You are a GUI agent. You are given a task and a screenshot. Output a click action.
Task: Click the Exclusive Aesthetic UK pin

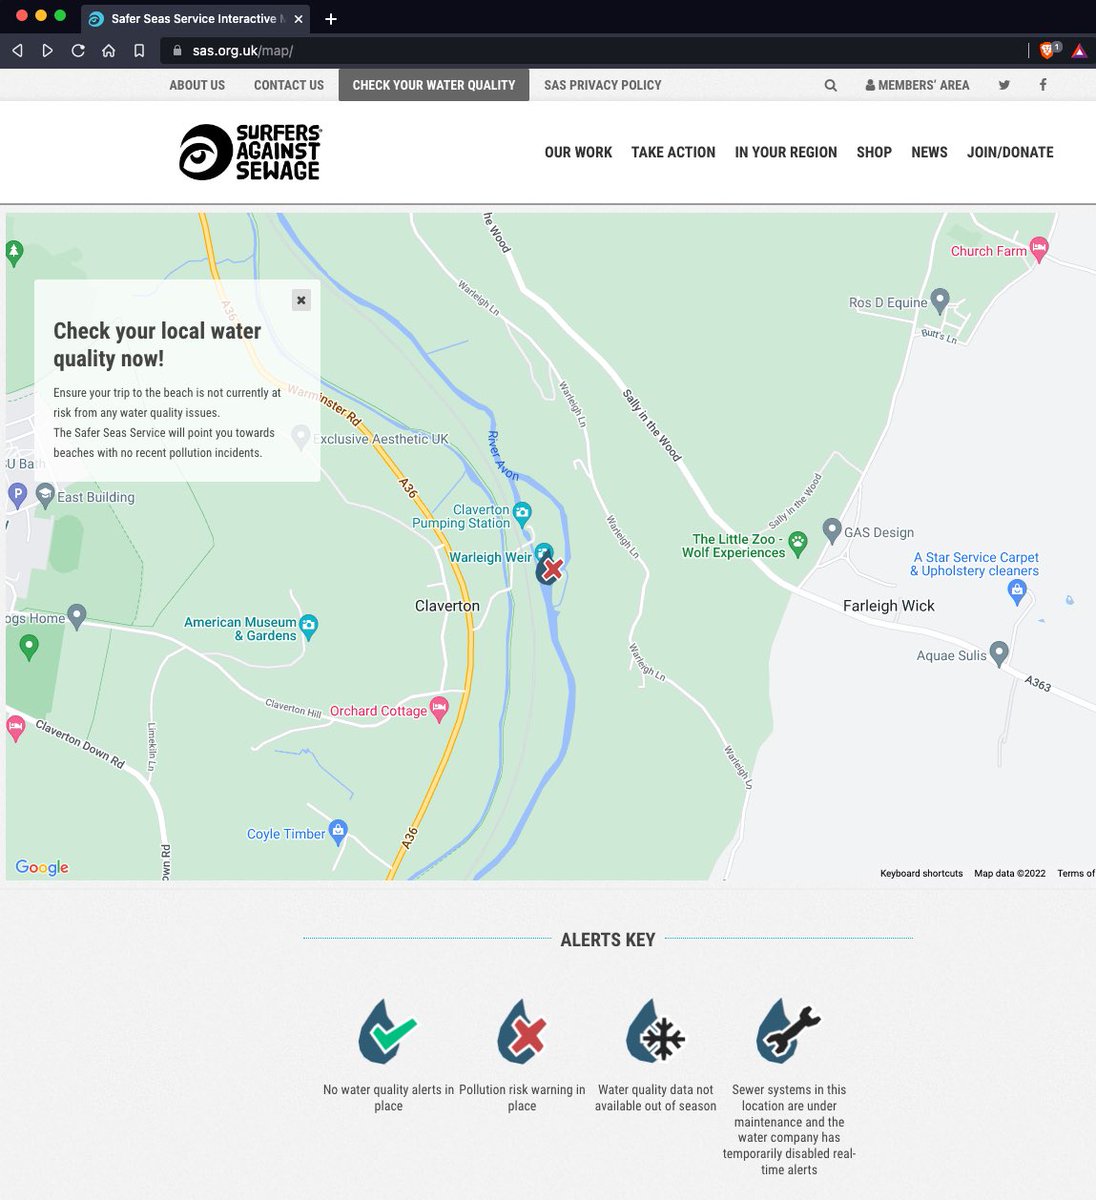click(x=300, y=436)
